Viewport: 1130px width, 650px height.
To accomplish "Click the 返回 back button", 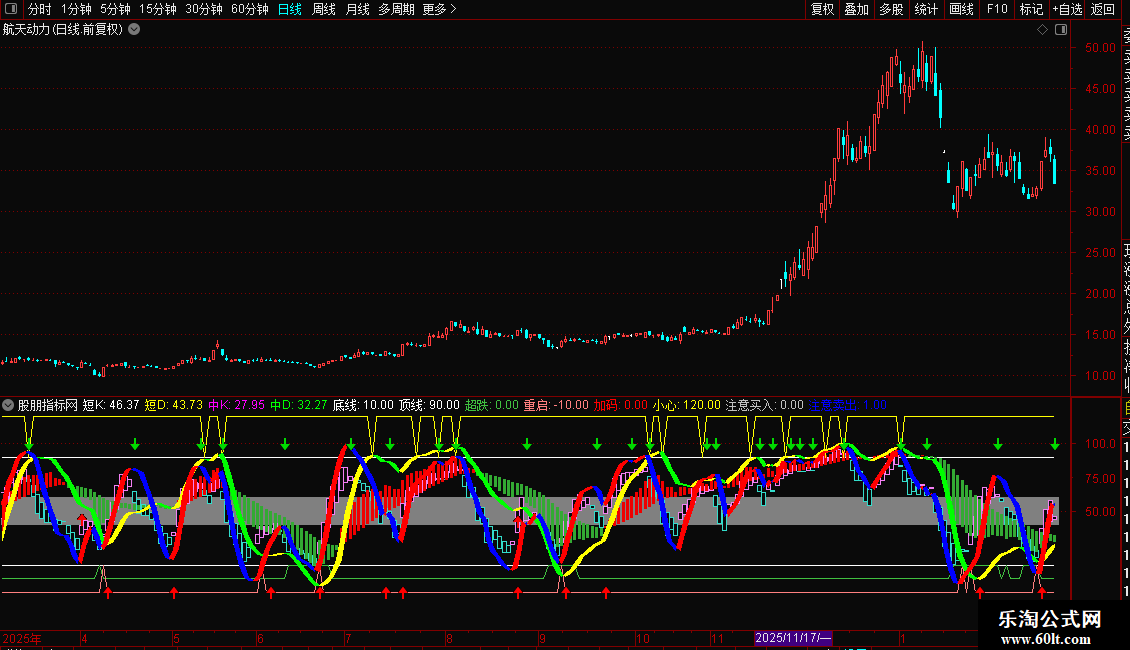I will pyautogui.click(x=1103, y=9).
